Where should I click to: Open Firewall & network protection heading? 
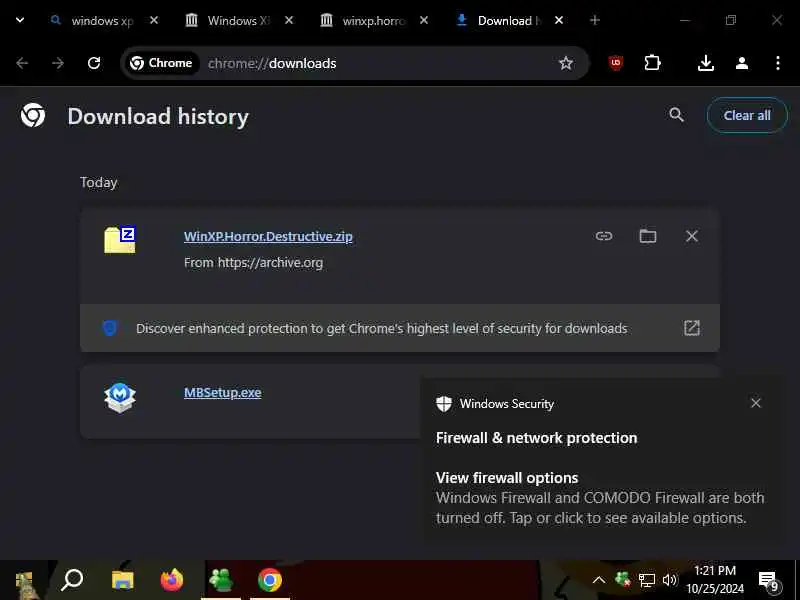tap(537, 438)
